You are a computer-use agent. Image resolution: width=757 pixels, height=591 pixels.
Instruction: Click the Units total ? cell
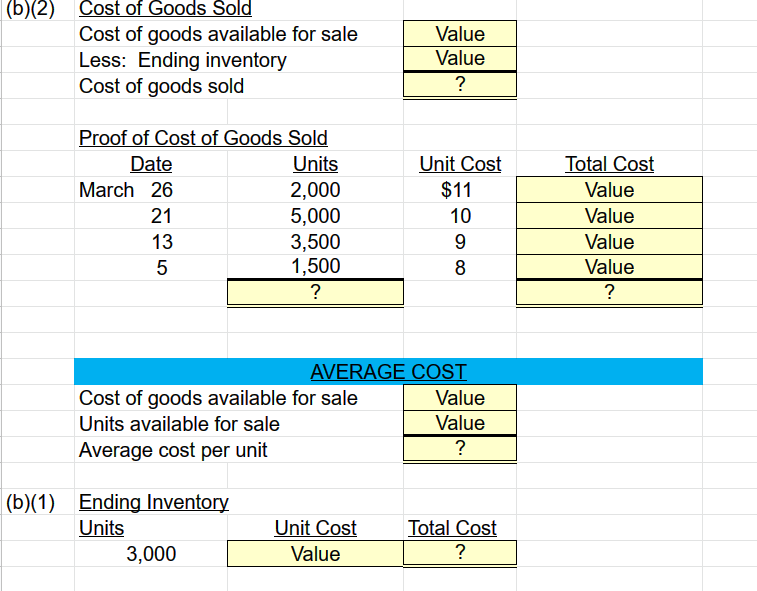[x=315, y=293]
